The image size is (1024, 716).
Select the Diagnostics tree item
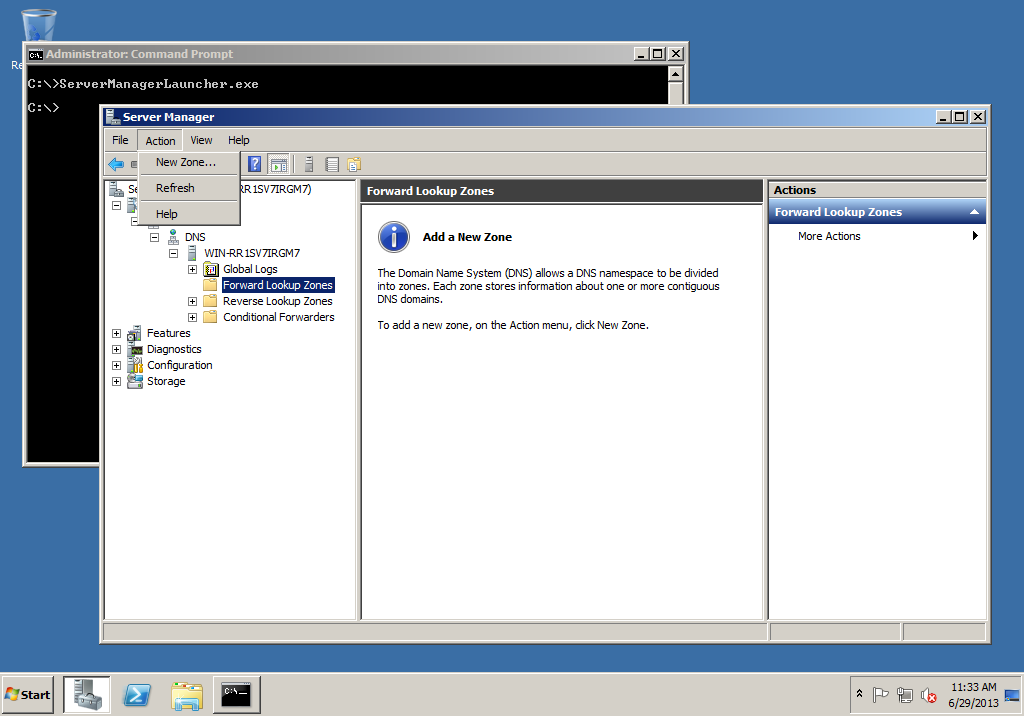pyautogui.click(x=174, y=349)
